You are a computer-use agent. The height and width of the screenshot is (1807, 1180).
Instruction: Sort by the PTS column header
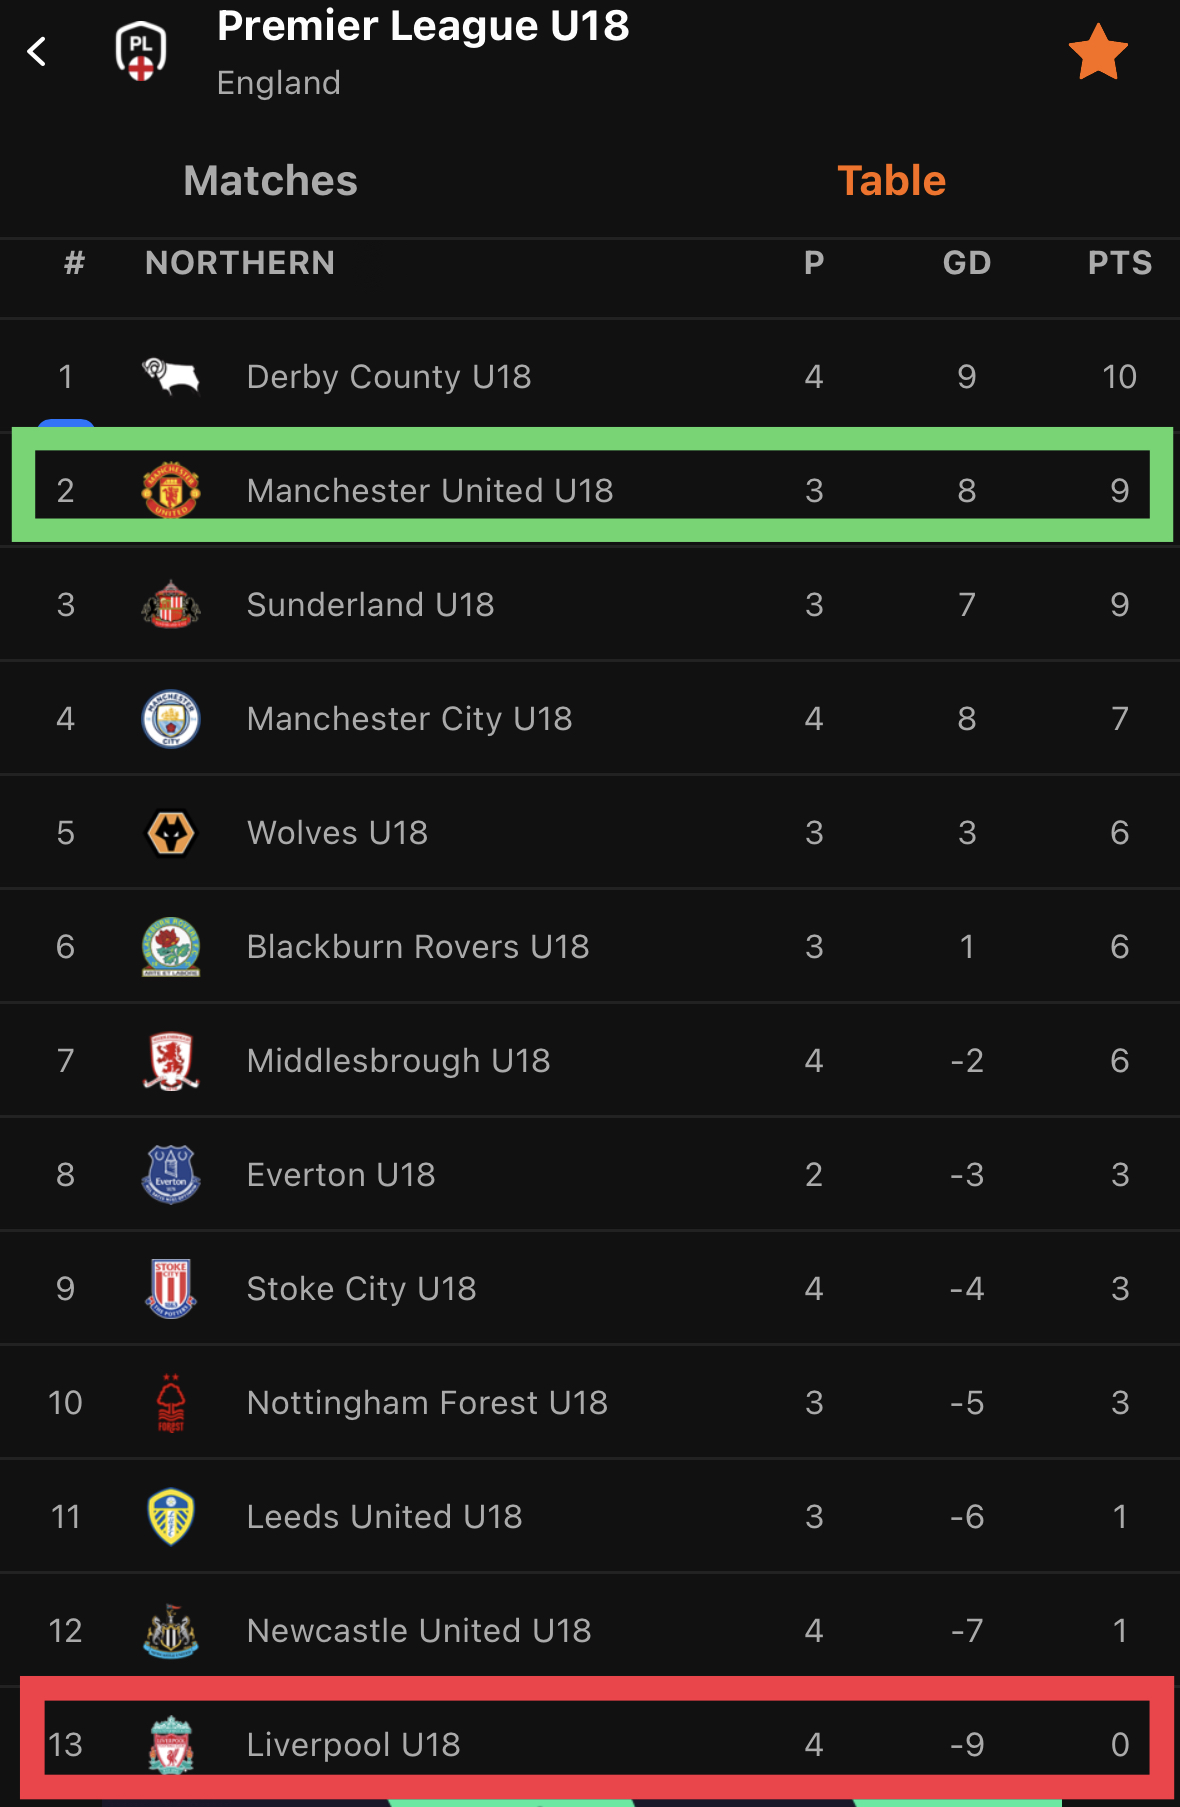coord(1119,263)
